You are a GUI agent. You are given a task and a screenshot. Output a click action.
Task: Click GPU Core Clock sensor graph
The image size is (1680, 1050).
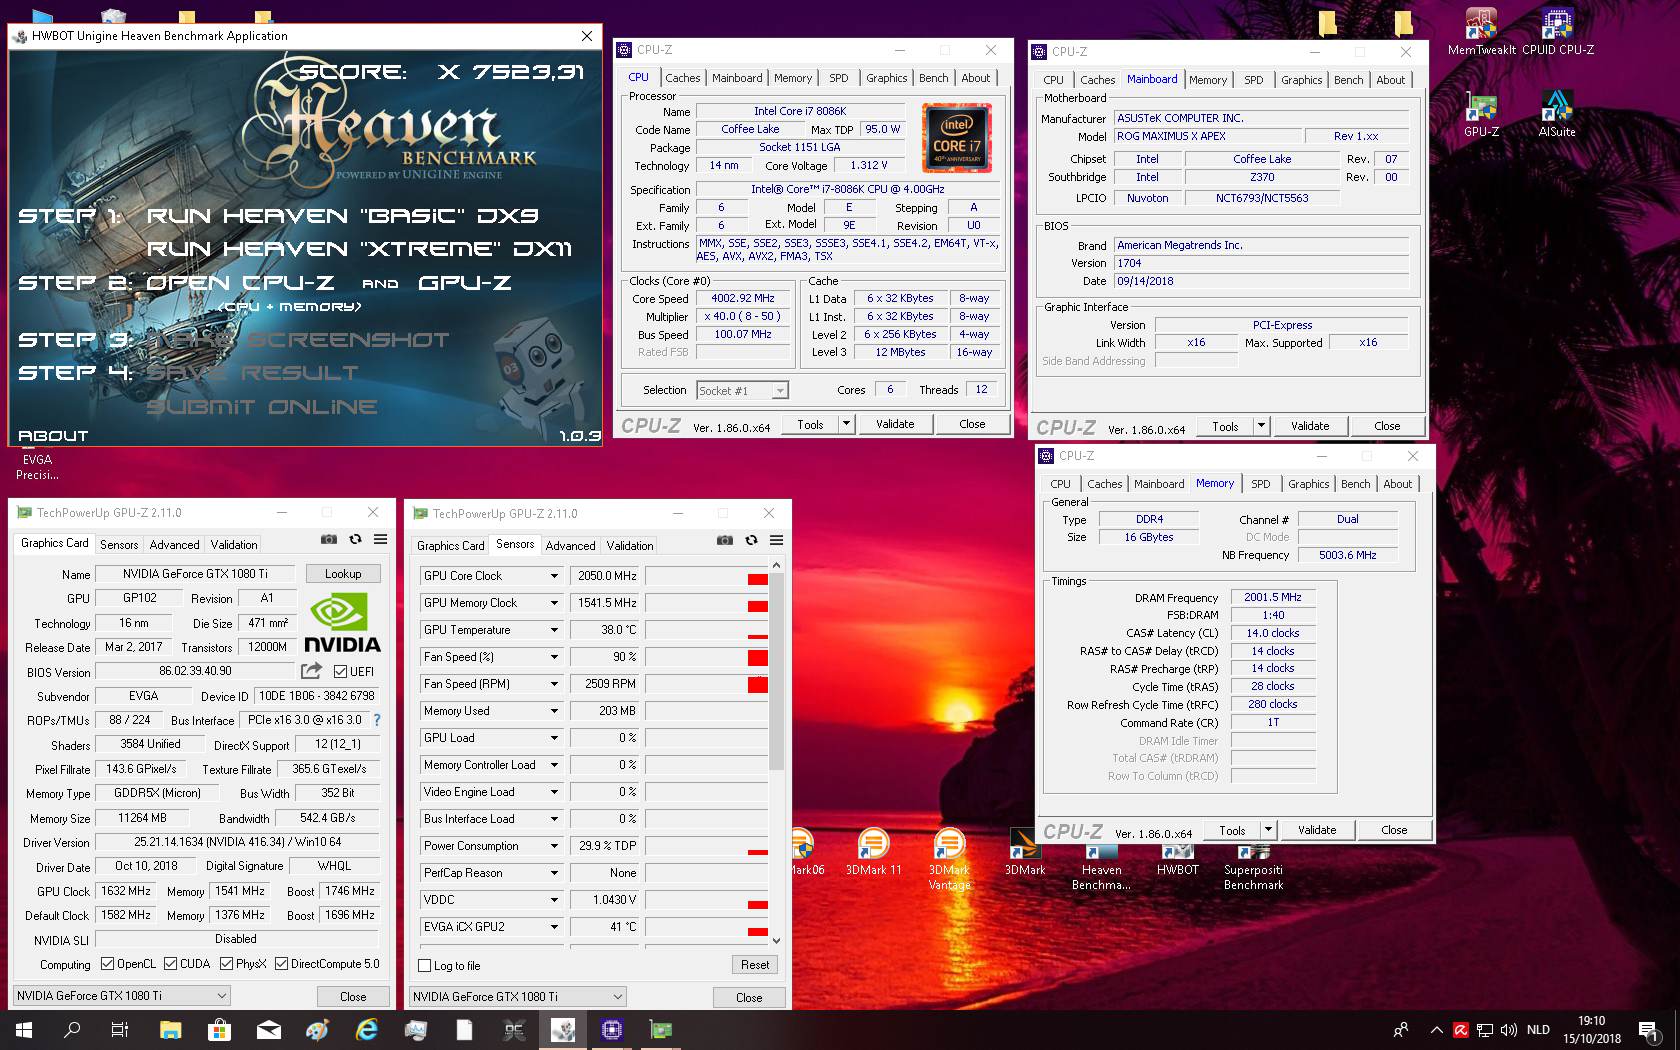(707, 576)
